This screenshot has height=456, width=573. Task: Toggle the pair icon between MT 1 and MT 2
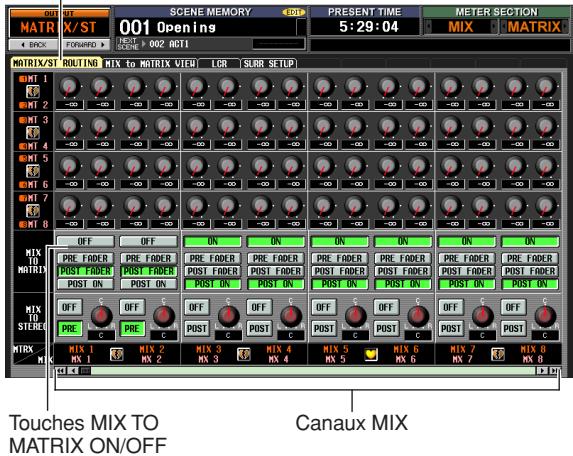coord(33,91)
